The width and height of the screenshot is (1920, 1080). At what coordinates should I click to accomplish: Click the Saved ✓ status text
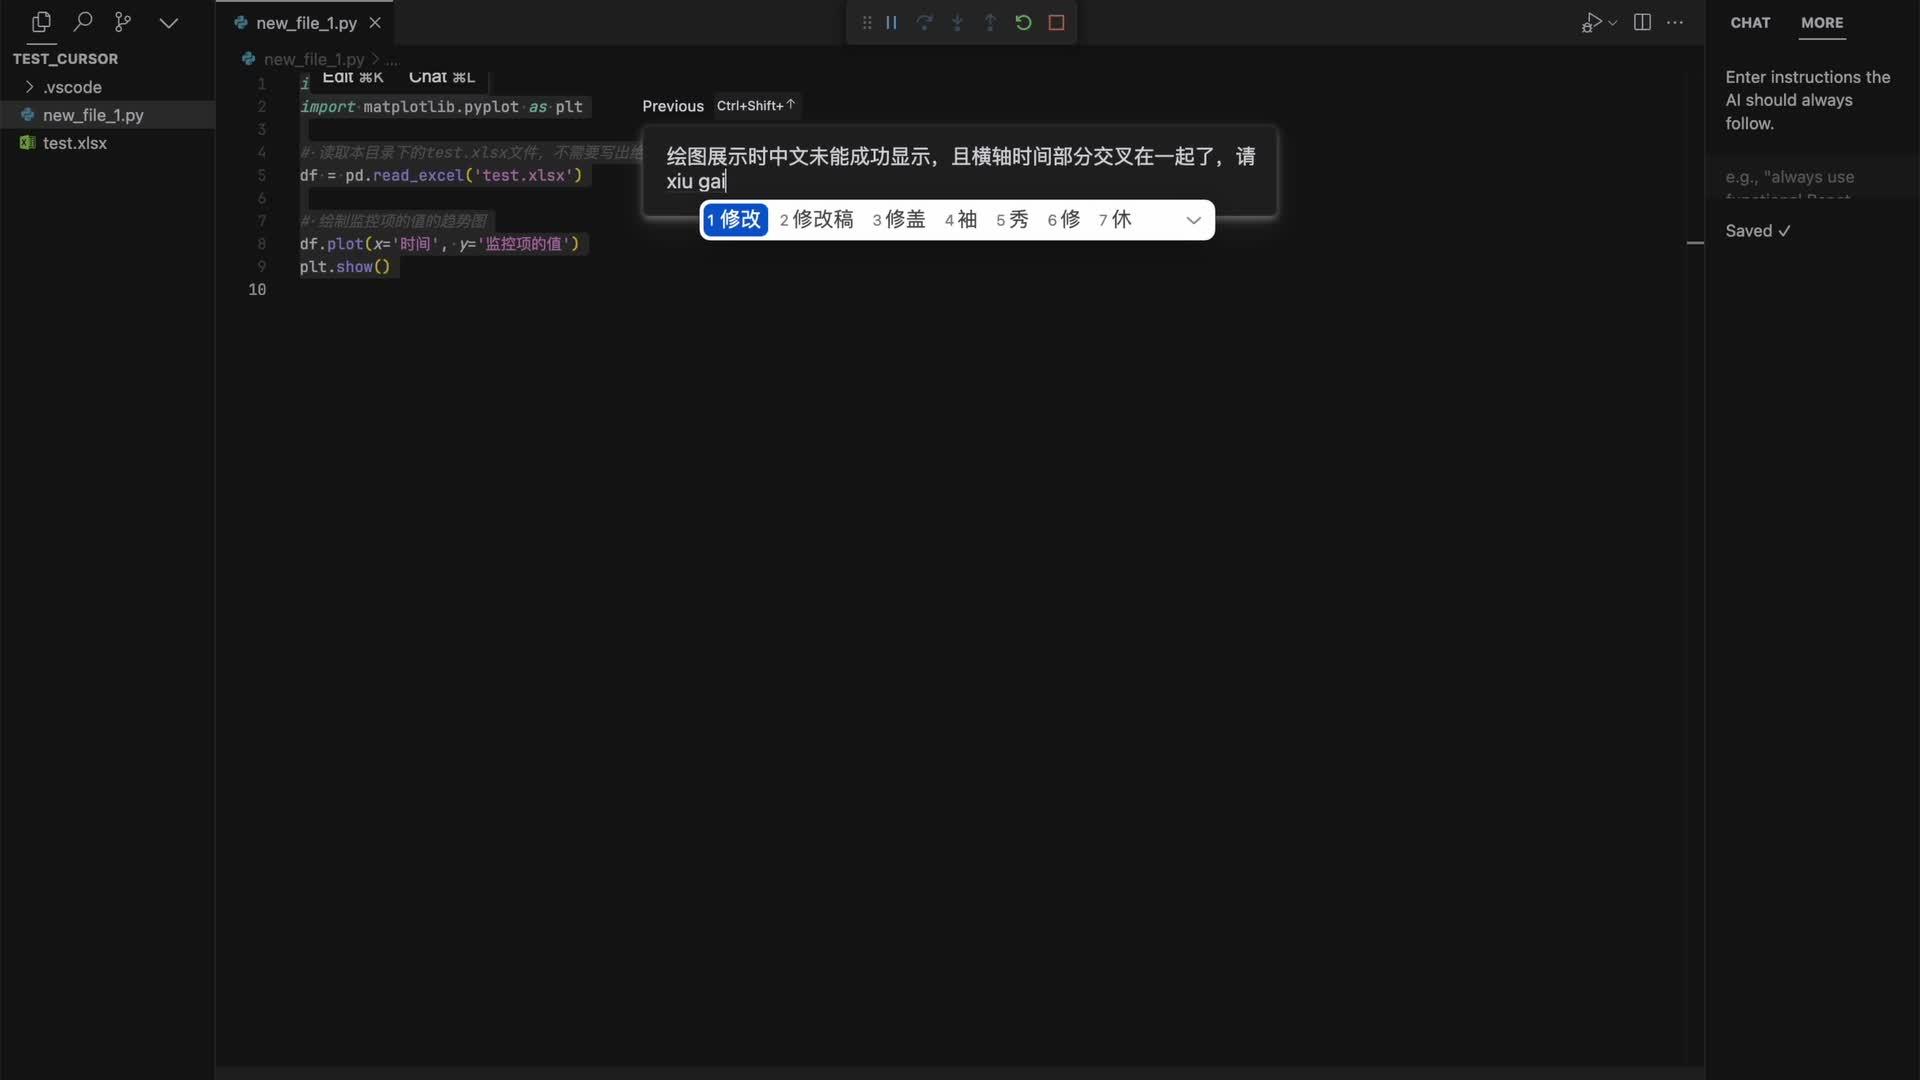pyautogui.click(x=1757, y=231)
